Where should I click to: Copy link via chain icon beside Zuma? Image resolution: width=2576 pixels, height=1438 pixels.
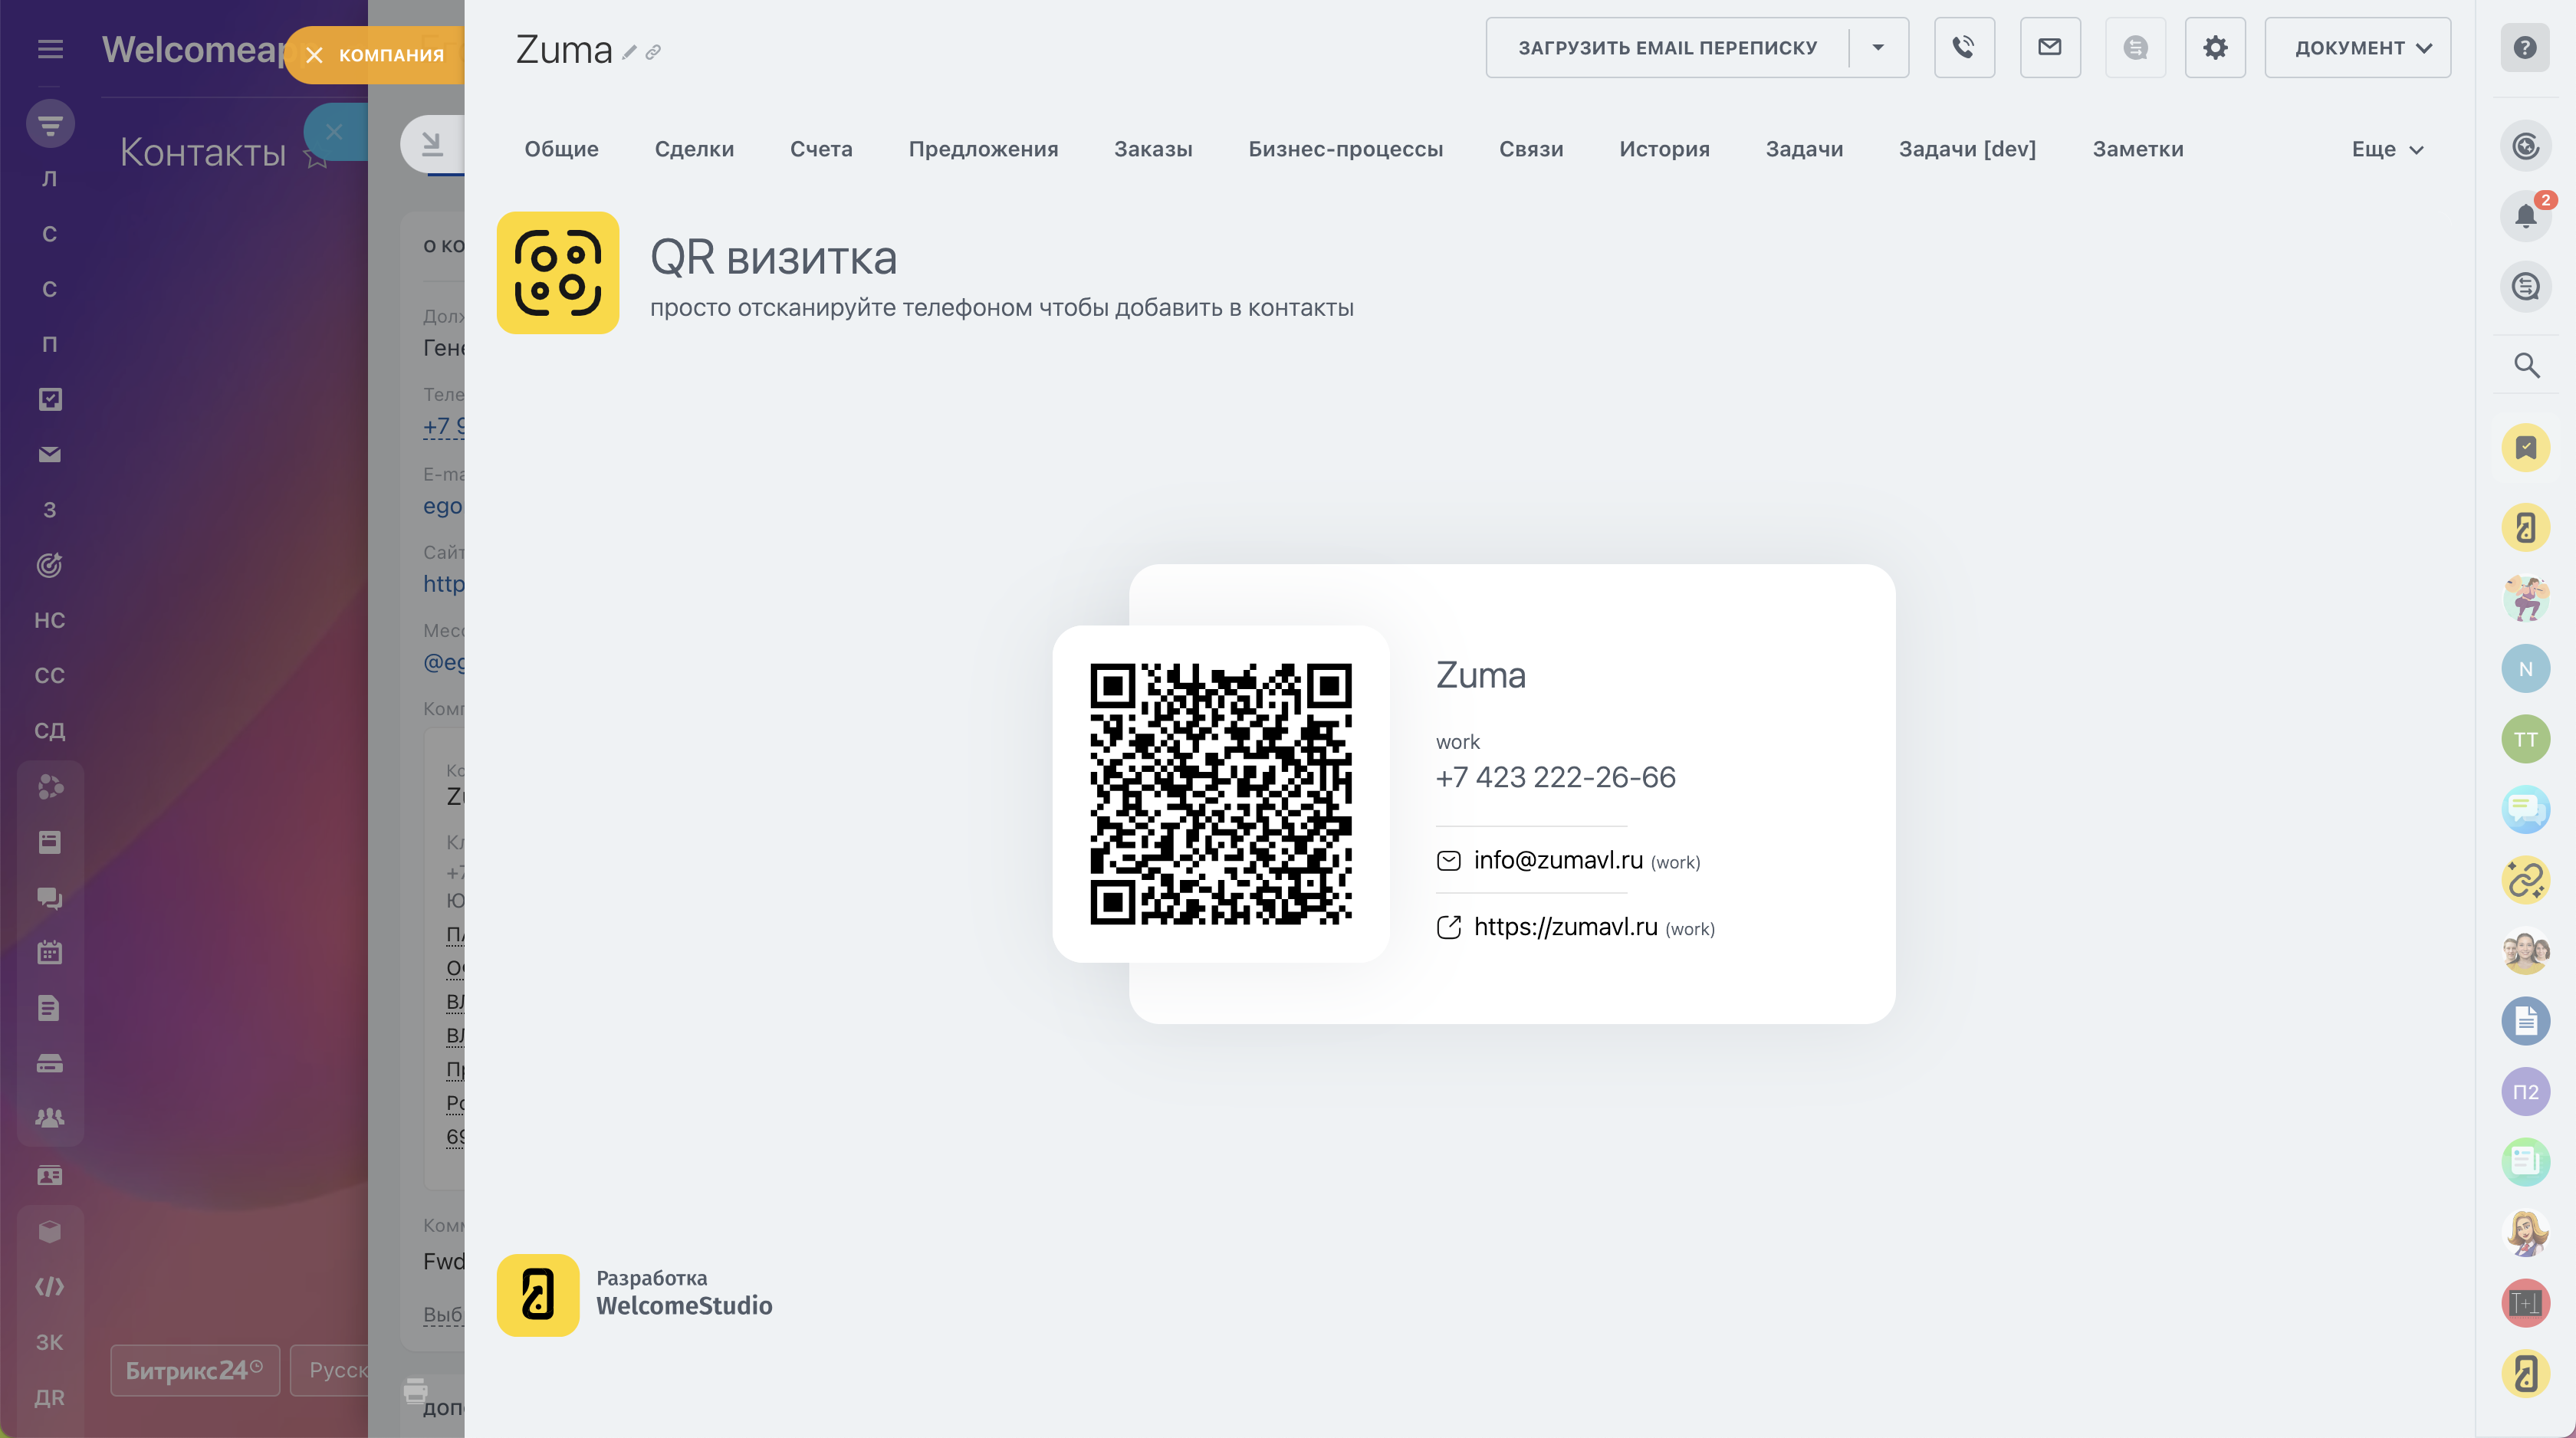[653, 53]
